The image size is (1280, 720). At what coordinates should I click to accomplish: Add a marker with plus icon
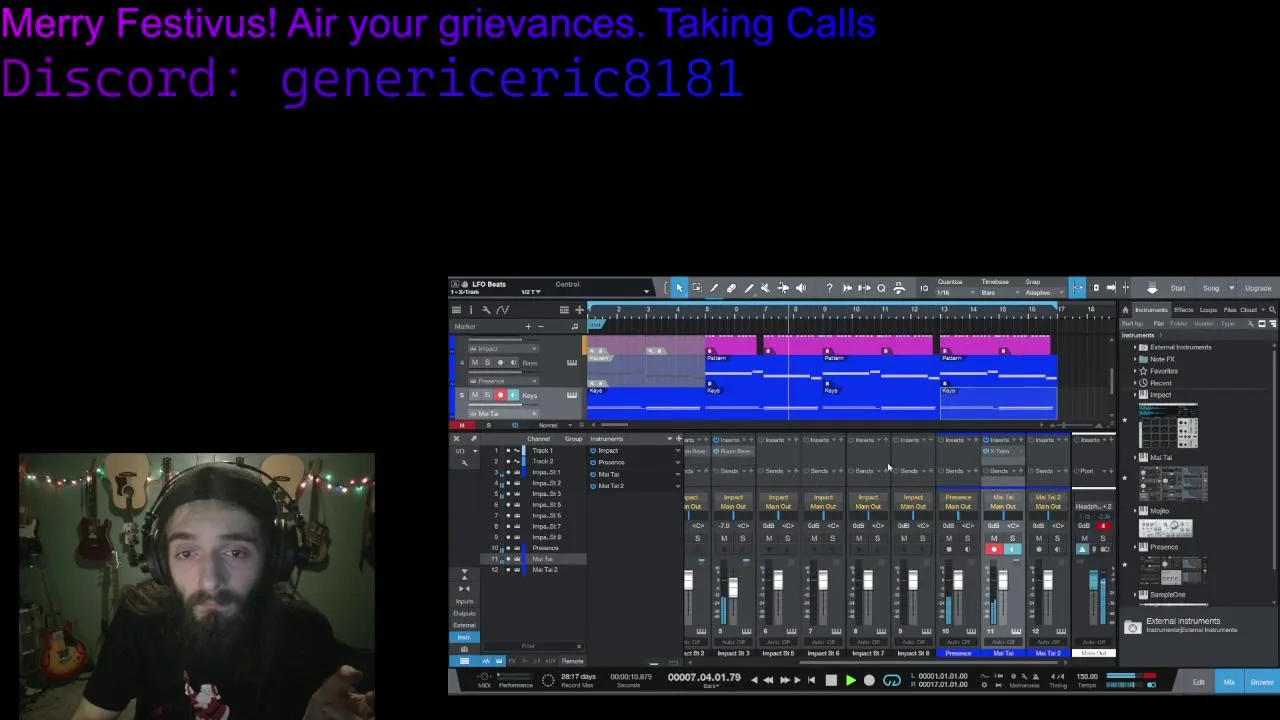click(528, 326)
